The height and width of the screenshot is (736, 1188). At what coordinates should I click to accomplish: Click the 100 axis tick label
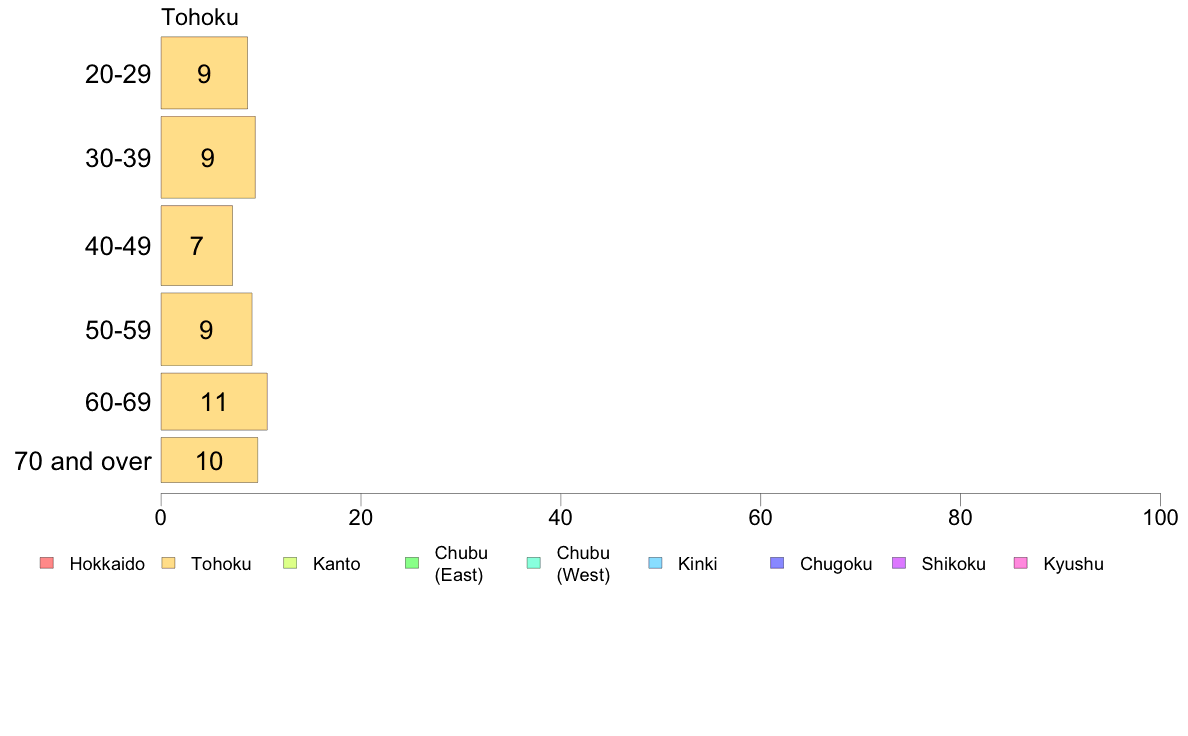click(1160, 518)
